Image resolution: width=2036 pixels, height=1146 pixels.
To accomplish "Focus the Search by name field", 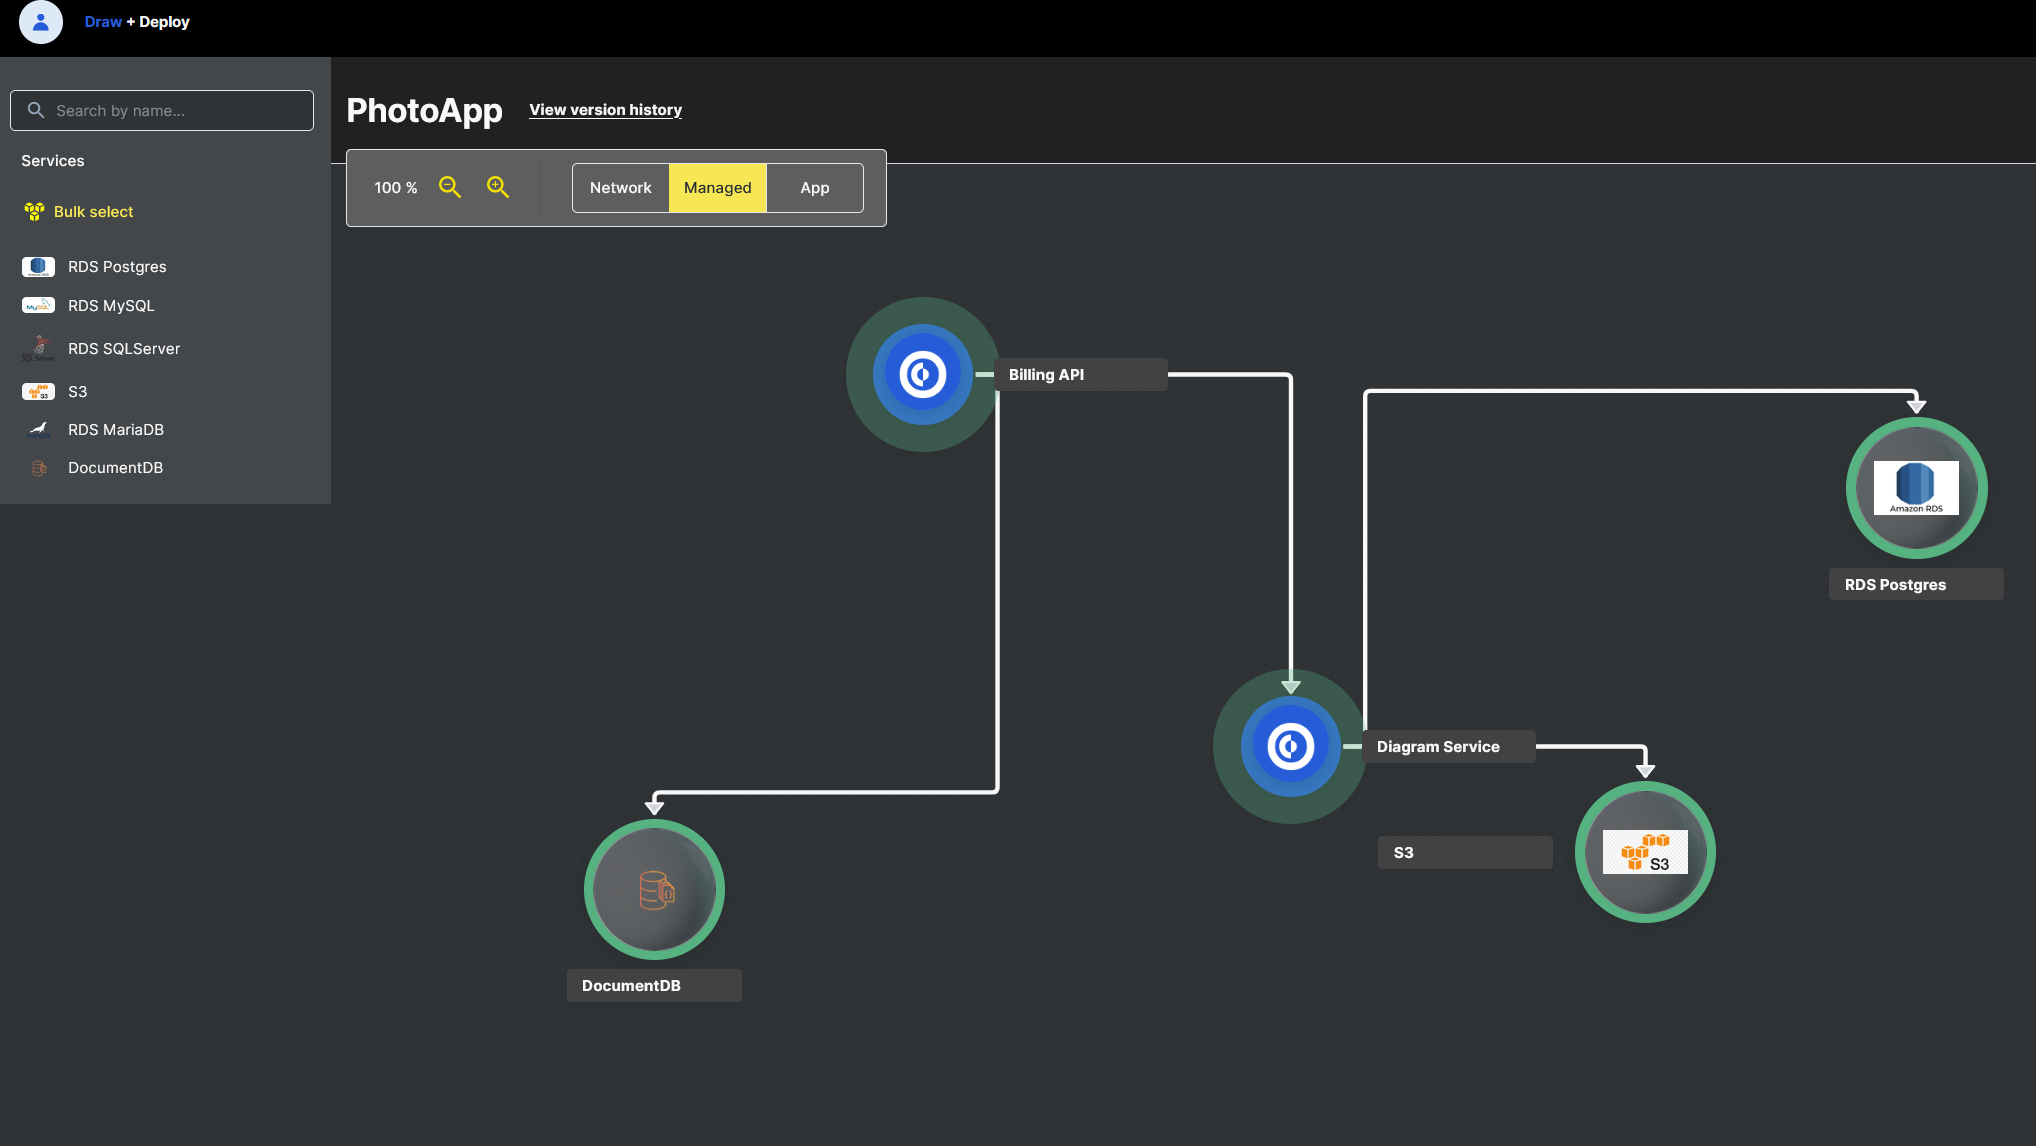I will pos(162,111).
